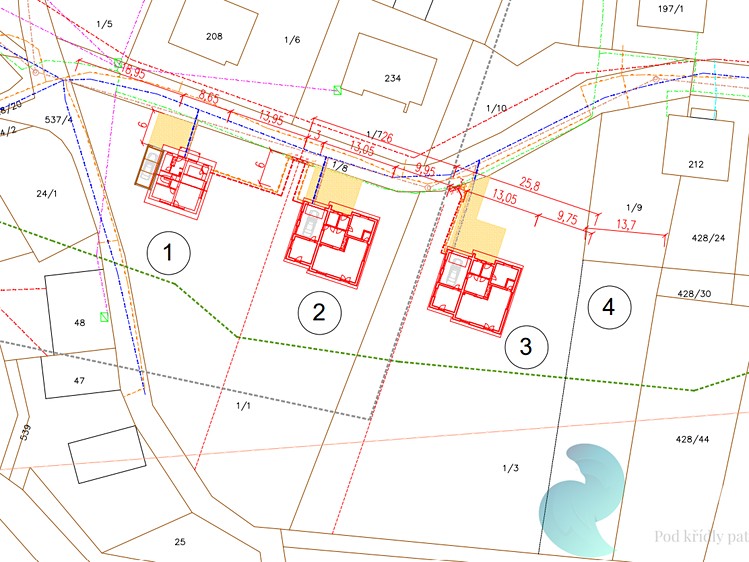The height and width of the screenshot is (562, 749).
Task: Select parcel label 1/3
Action: point(510,468)
